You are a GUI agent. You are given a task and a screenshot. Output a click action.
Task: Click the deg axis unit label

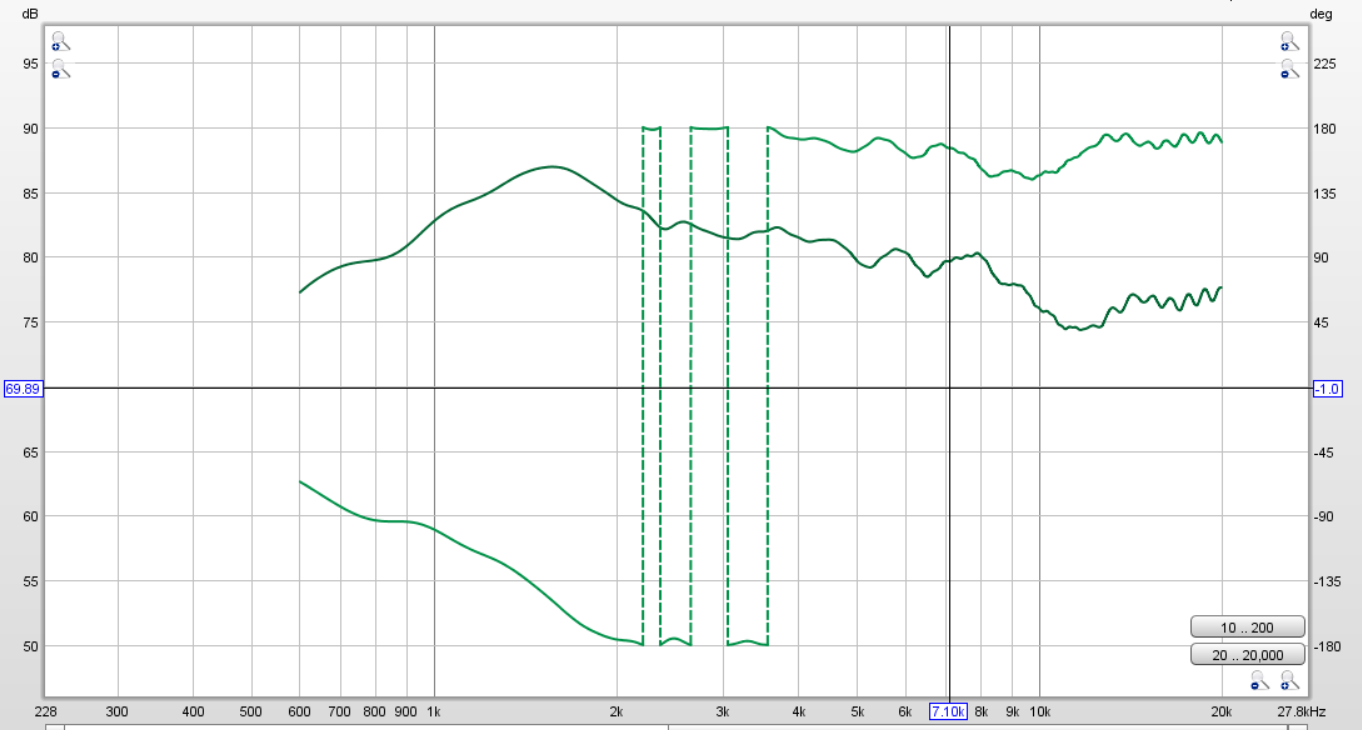point(1321,14)
